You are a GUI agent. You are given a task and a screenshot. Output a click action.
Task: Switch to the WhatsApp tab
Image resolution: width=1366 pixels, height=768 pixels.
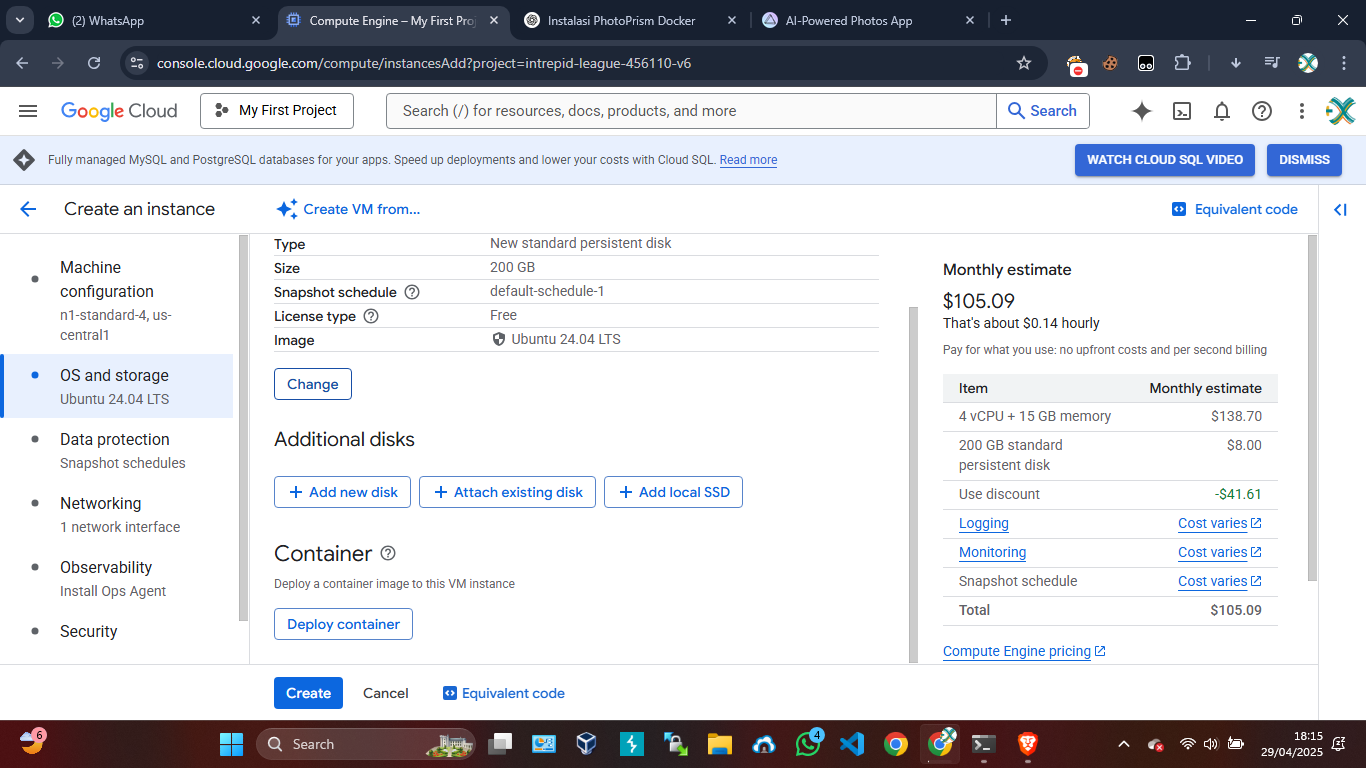point(154,20)
